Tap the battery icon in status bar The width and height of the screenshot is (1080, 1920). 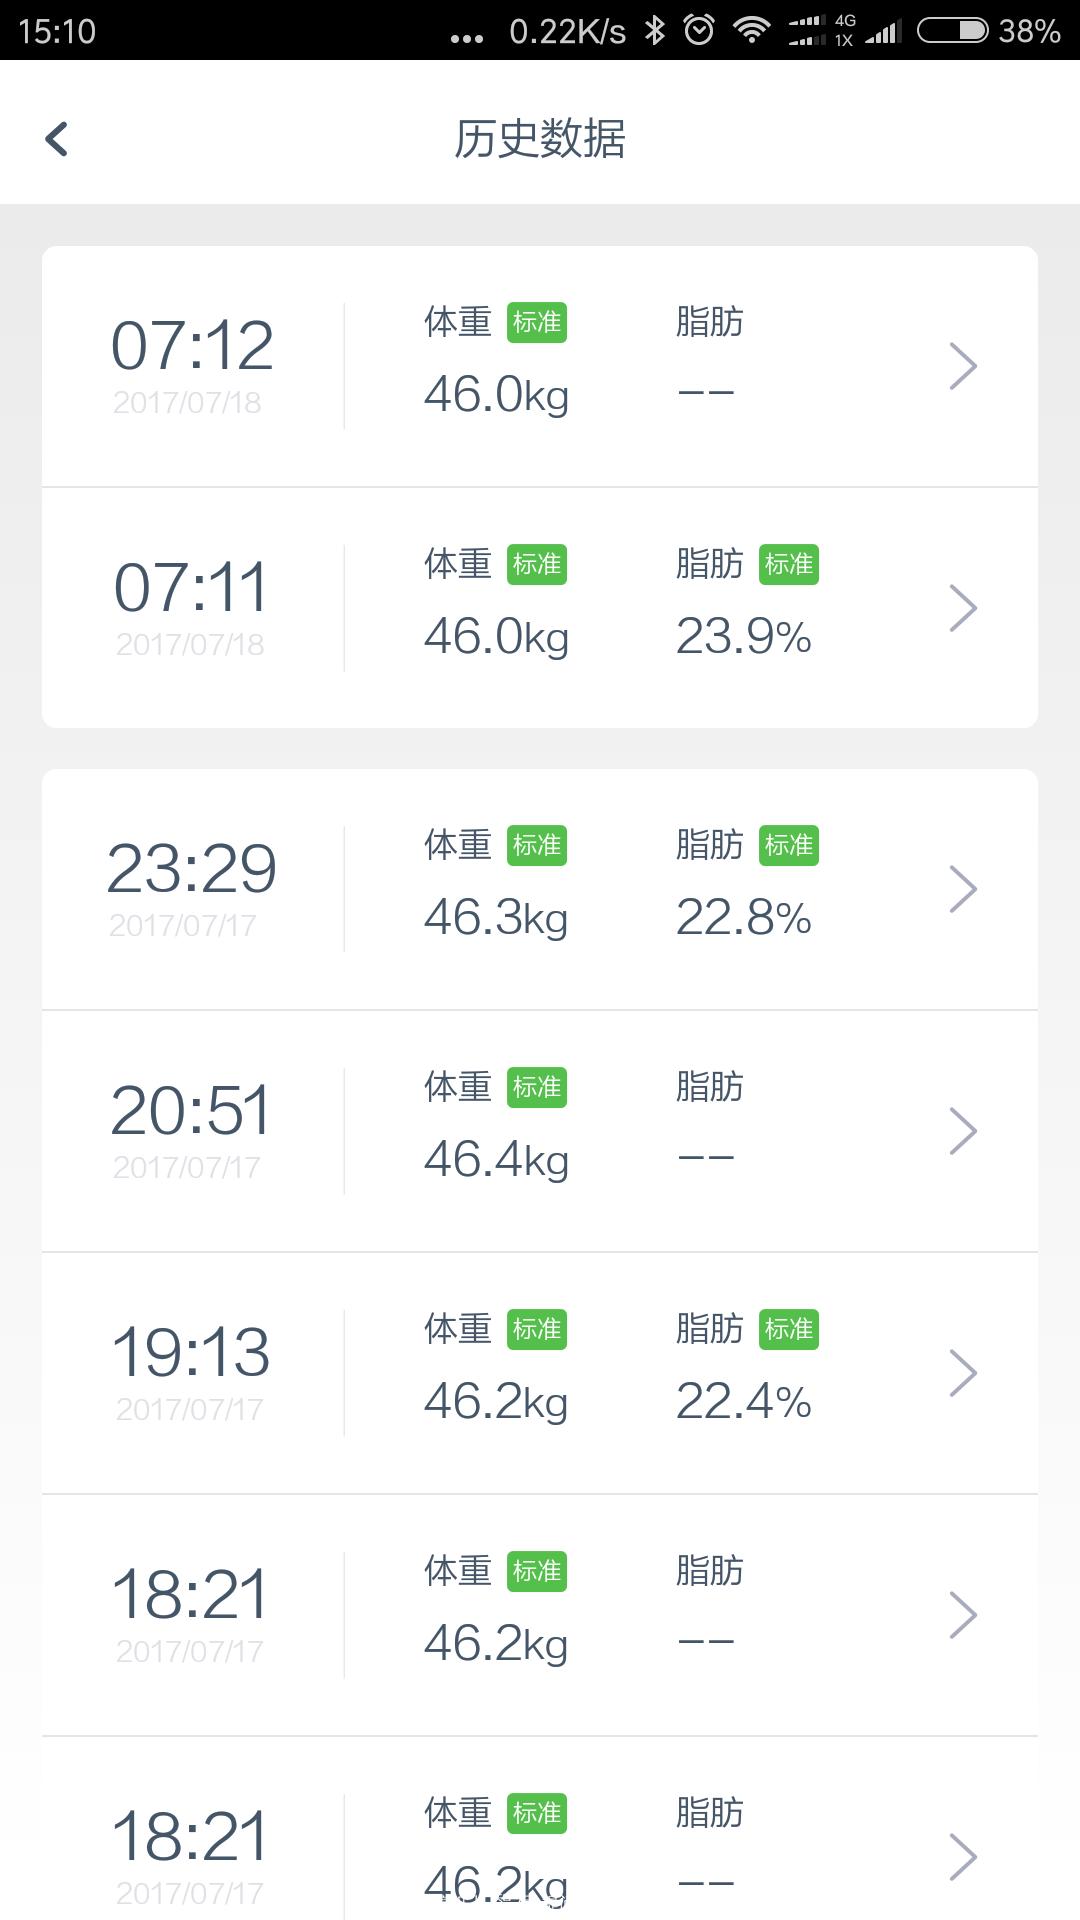coord(952,30)
